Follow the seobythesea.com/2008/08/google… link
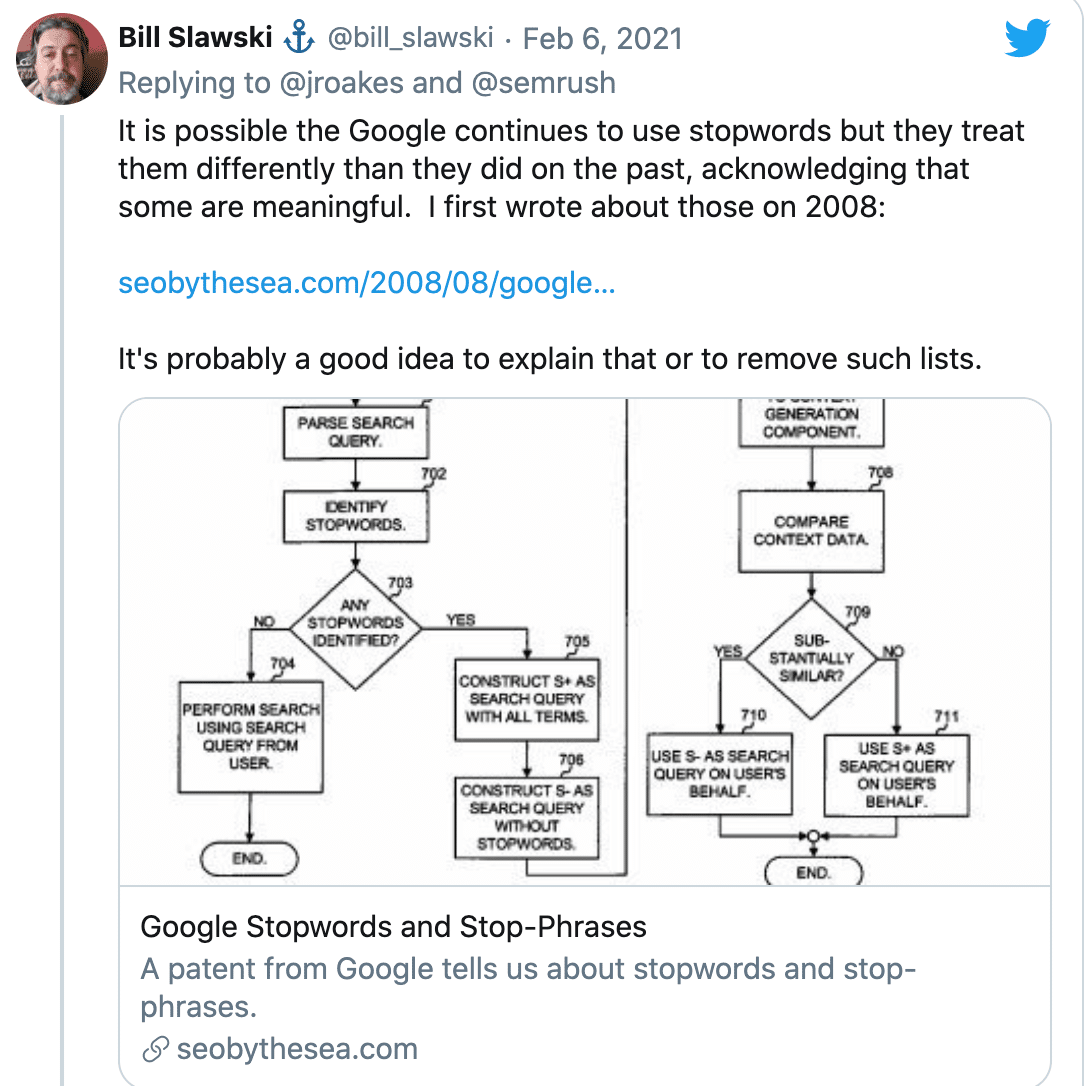Image resolution: width=1084 pixels, height=1086 pixels. click(x=367, y=283)
